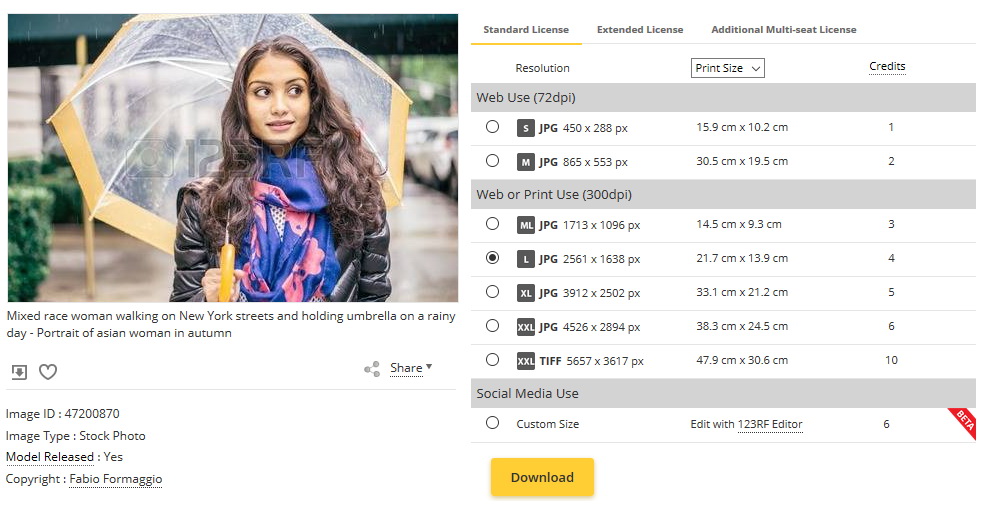983x505 pixels.
Task: Click the woman with umbrella photo preview
Action: click(232, 158)
